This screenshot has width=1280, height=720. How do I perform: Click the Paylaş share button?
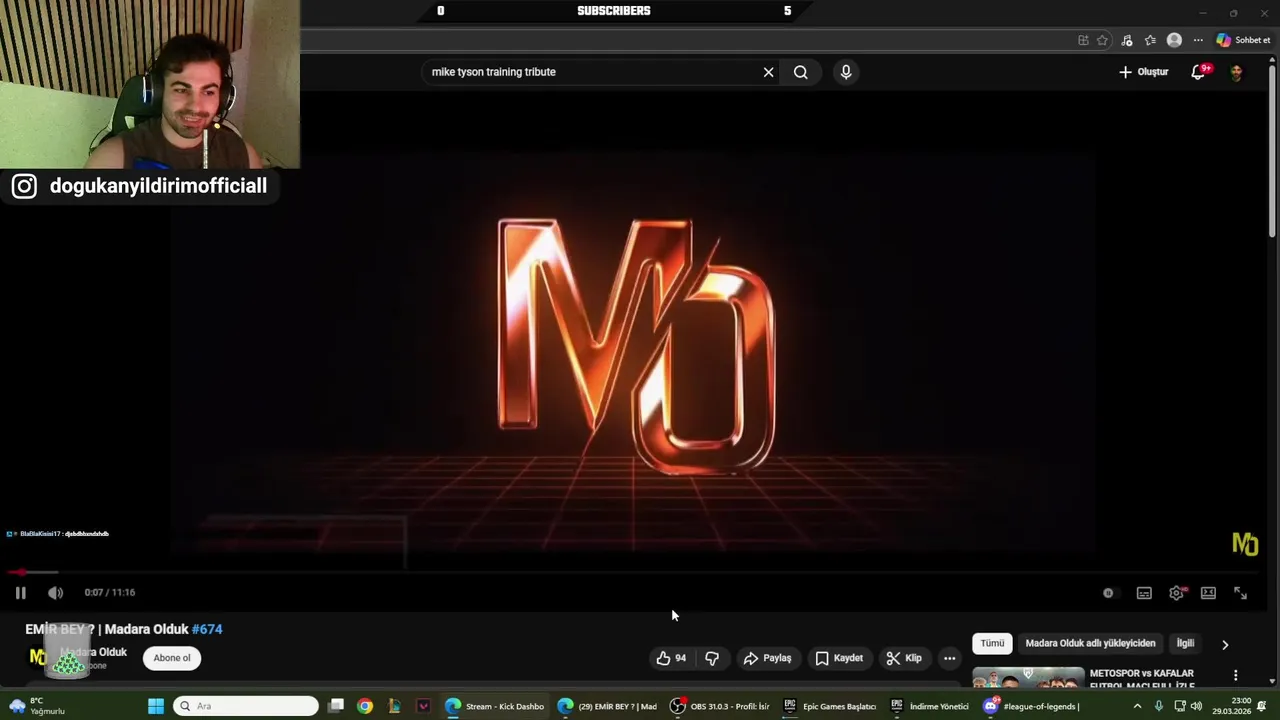point(767,658)
